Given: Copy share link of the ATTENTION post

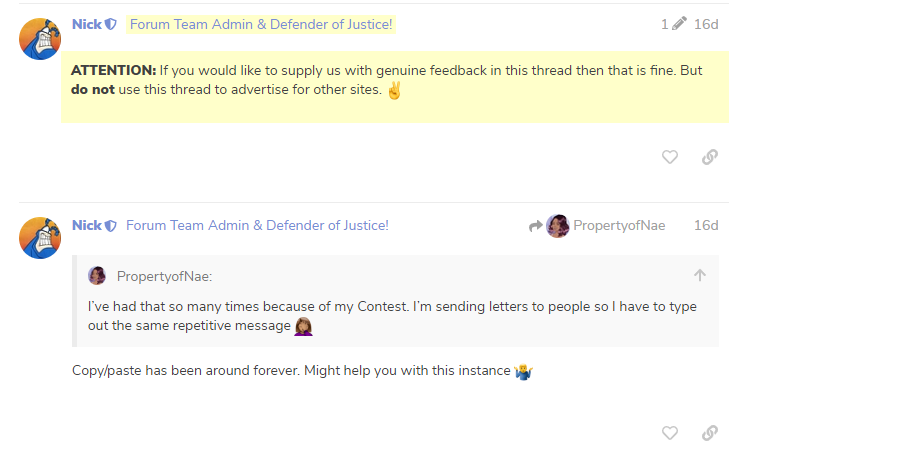Looking at the screenshot, I should [x=710, y=157].
